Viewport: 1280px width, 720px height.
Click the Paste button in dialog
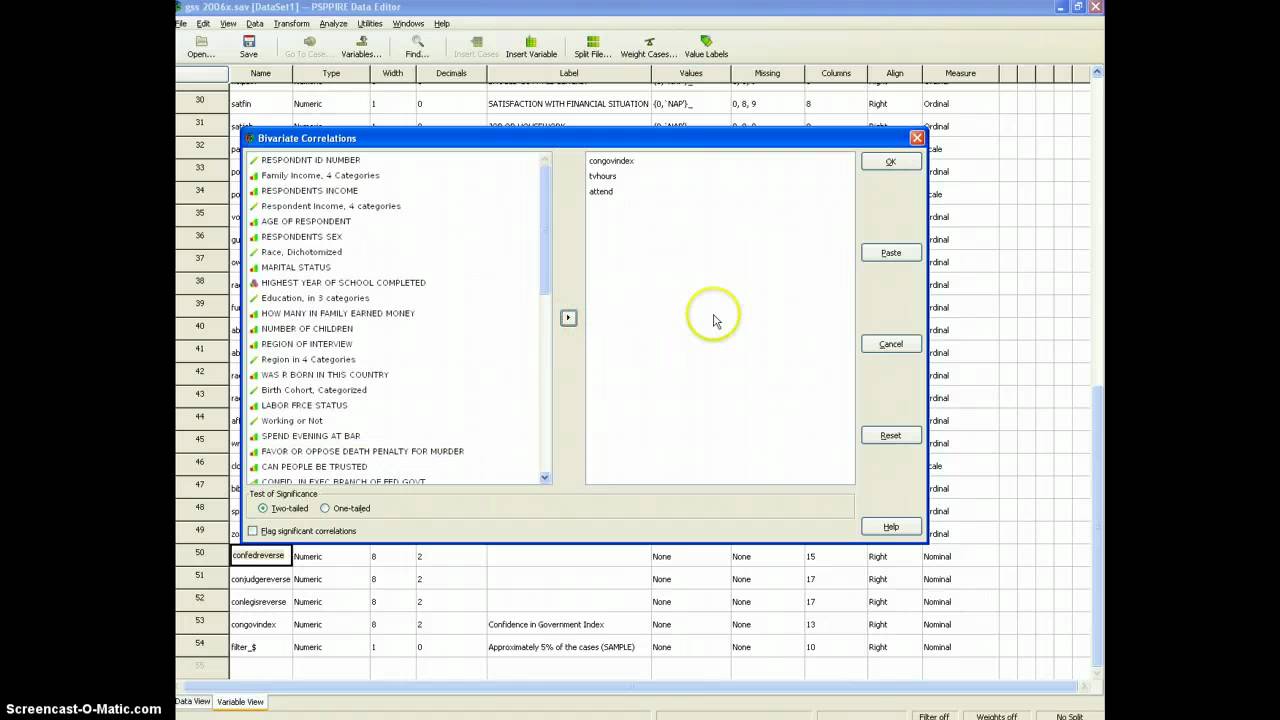coord(890,253)
